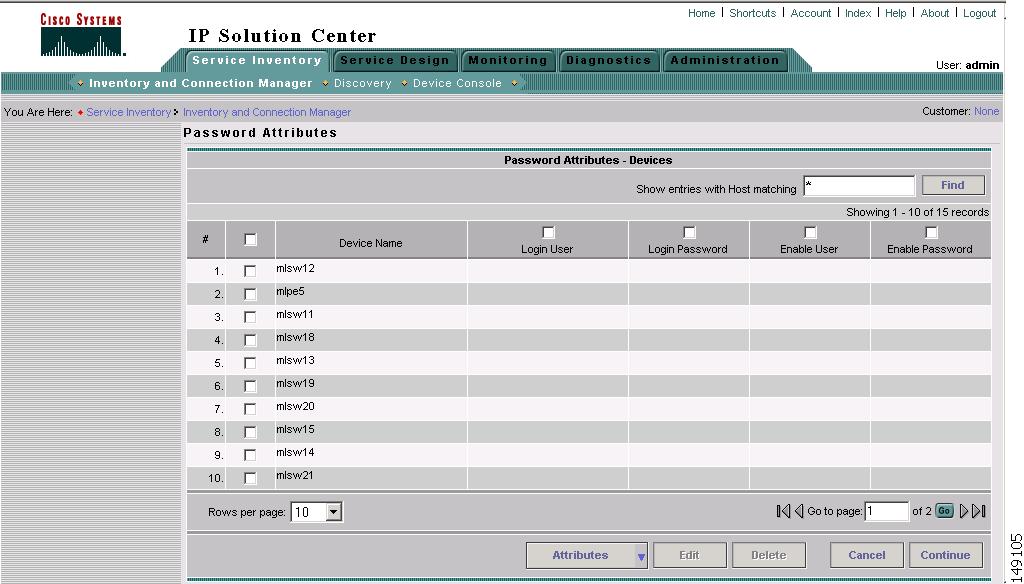Switch to Service Design tab
Screen dimensions: 1024x584
pos(394,60)
